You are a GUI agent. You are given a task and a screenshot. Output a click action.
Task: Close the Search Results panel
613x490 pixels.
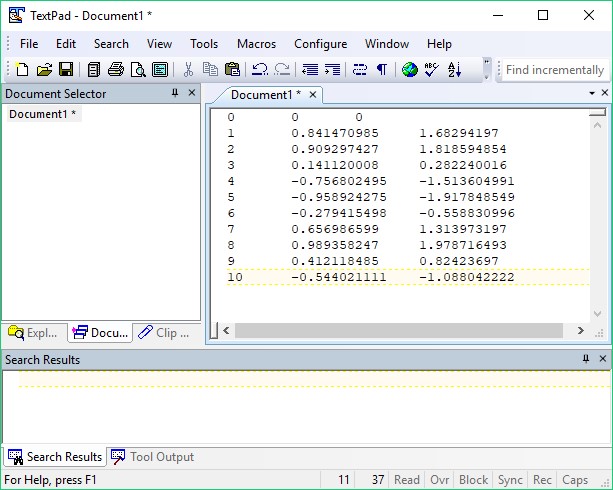[x=603, y=359]
